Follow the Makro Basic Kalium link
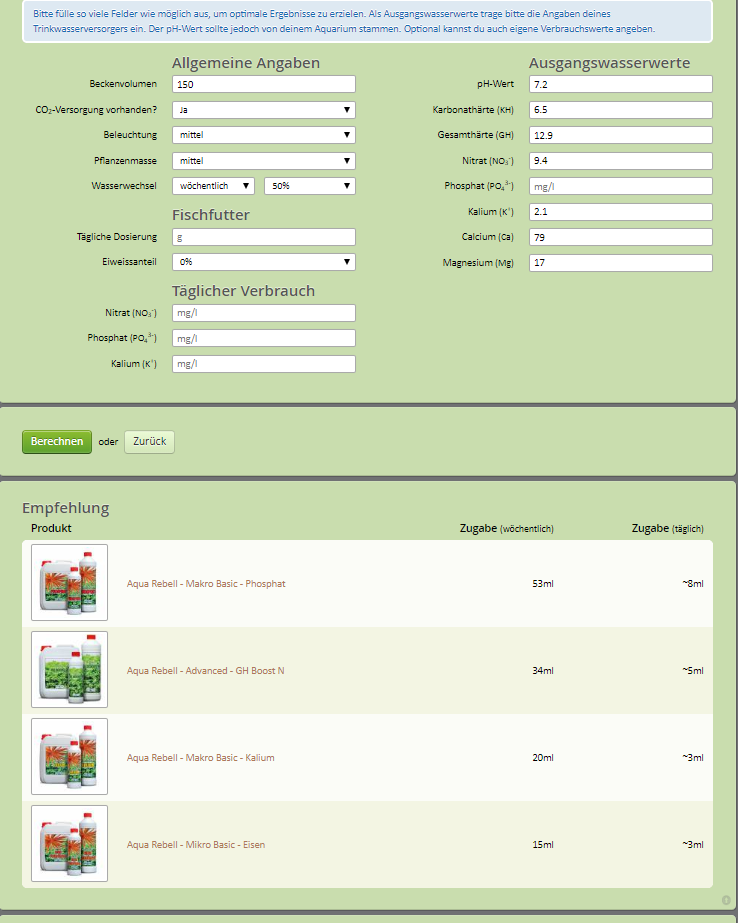The width and height of the screenshot is (738, 923). coord(200,758)
